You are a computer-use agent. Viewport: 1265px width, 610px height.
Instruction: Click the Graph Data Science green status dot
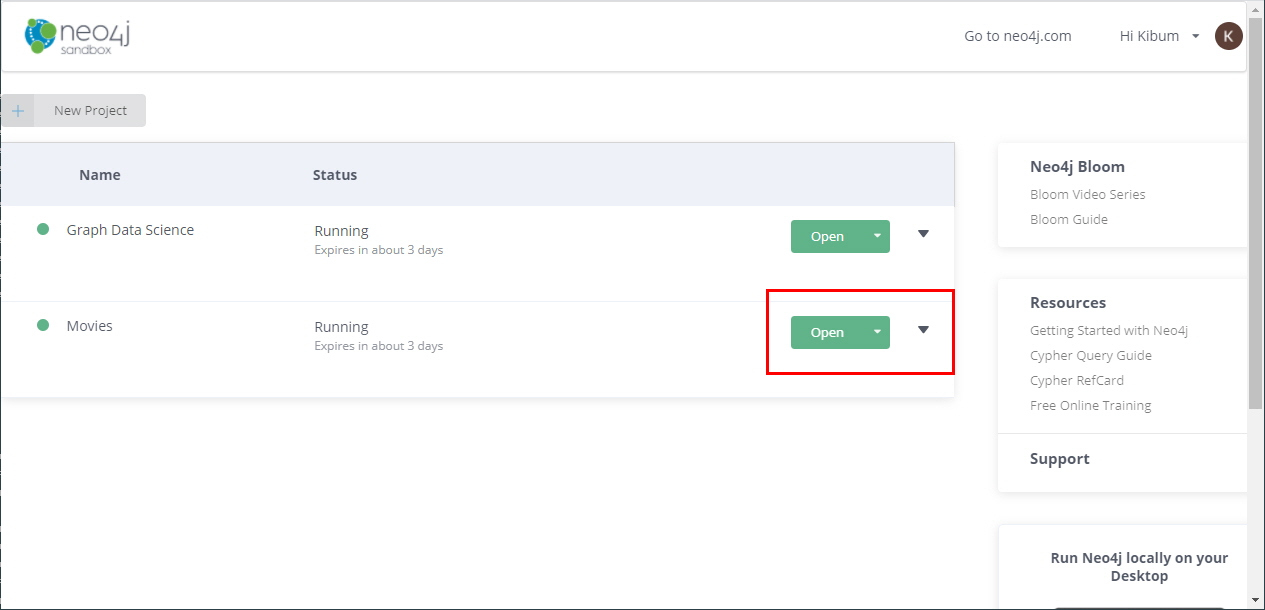(43, 229)
